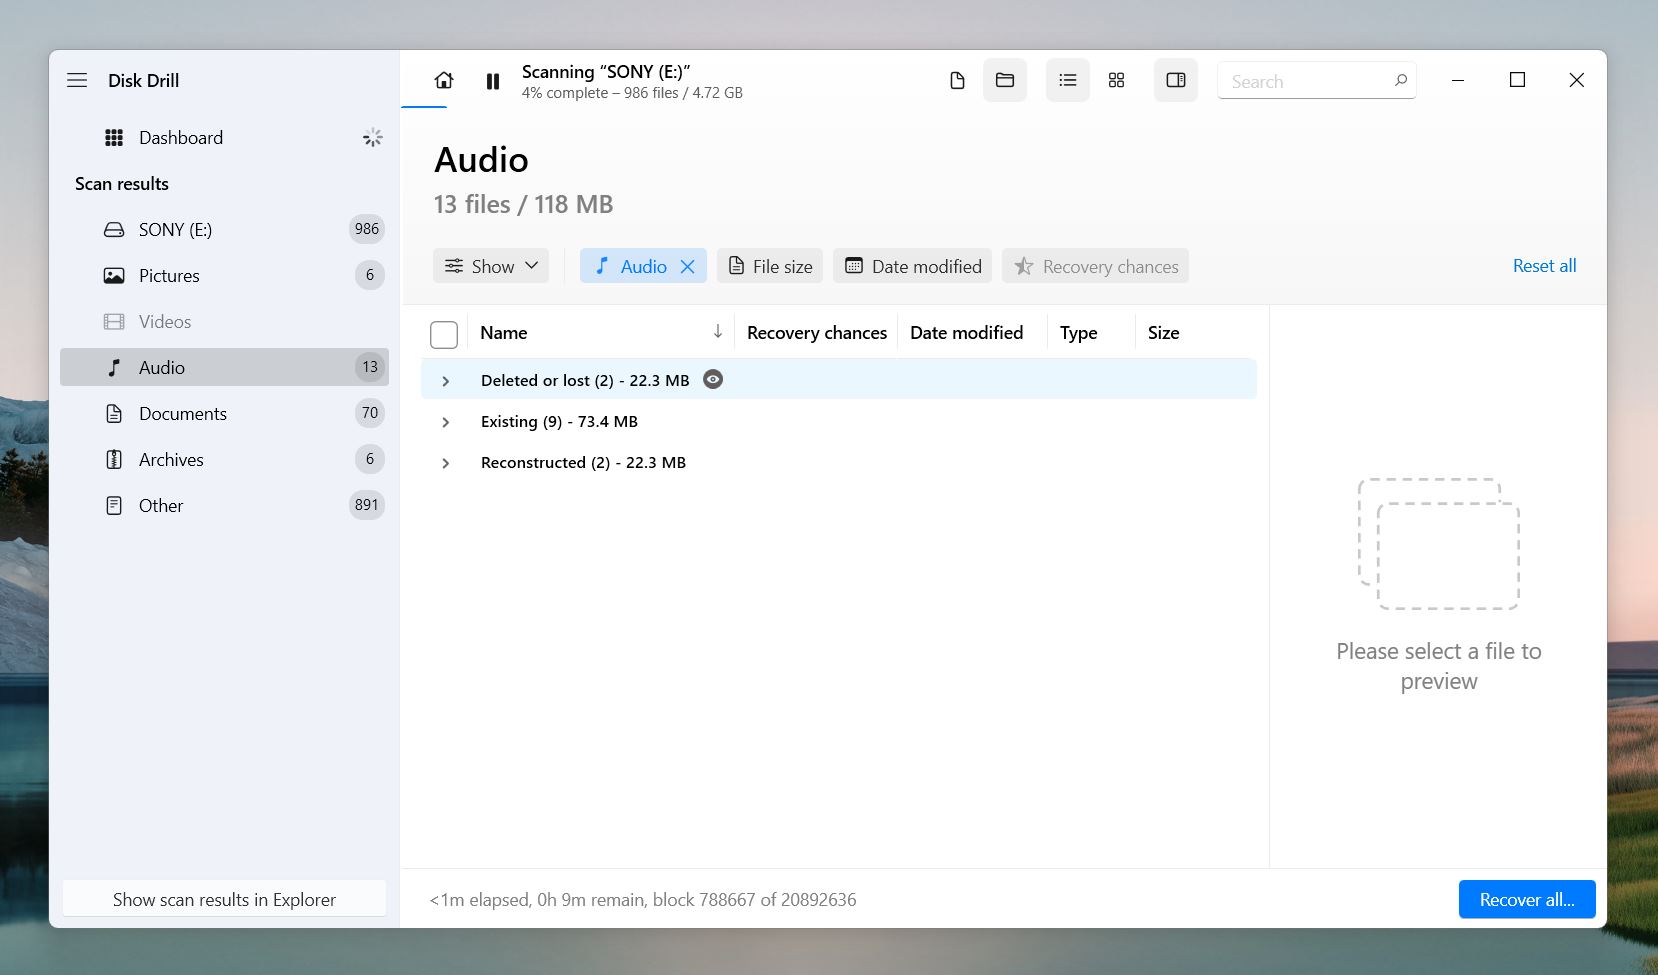Sort by Recovery chances column
This screenshot has width=1658, height=975.
click(x=817, y=333)
